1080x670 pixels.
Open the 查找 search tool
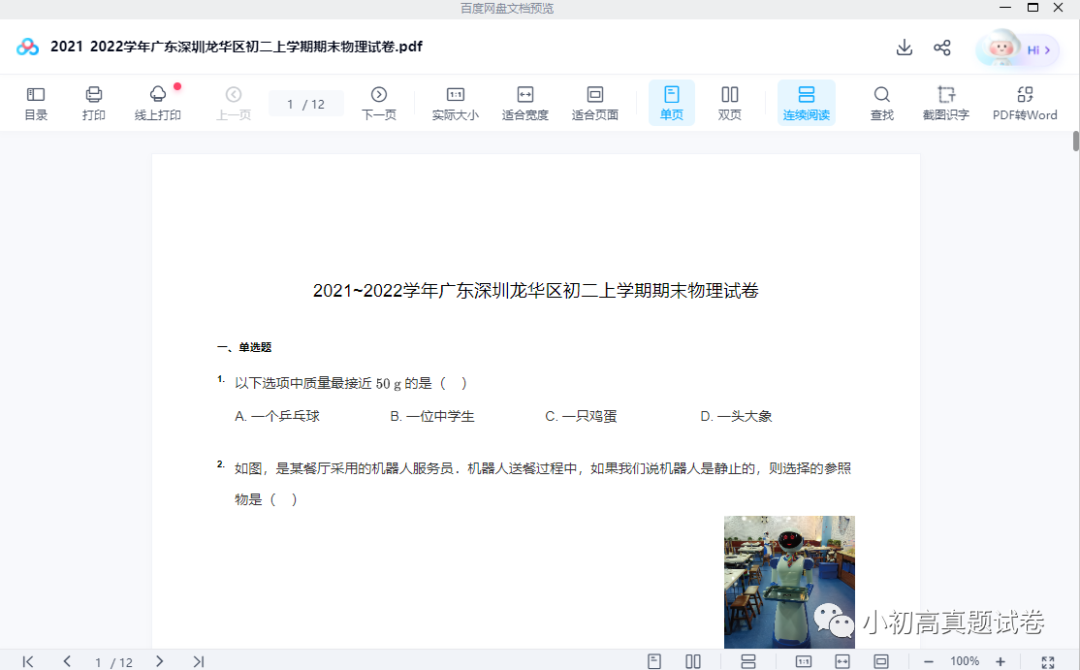[882, 103]
